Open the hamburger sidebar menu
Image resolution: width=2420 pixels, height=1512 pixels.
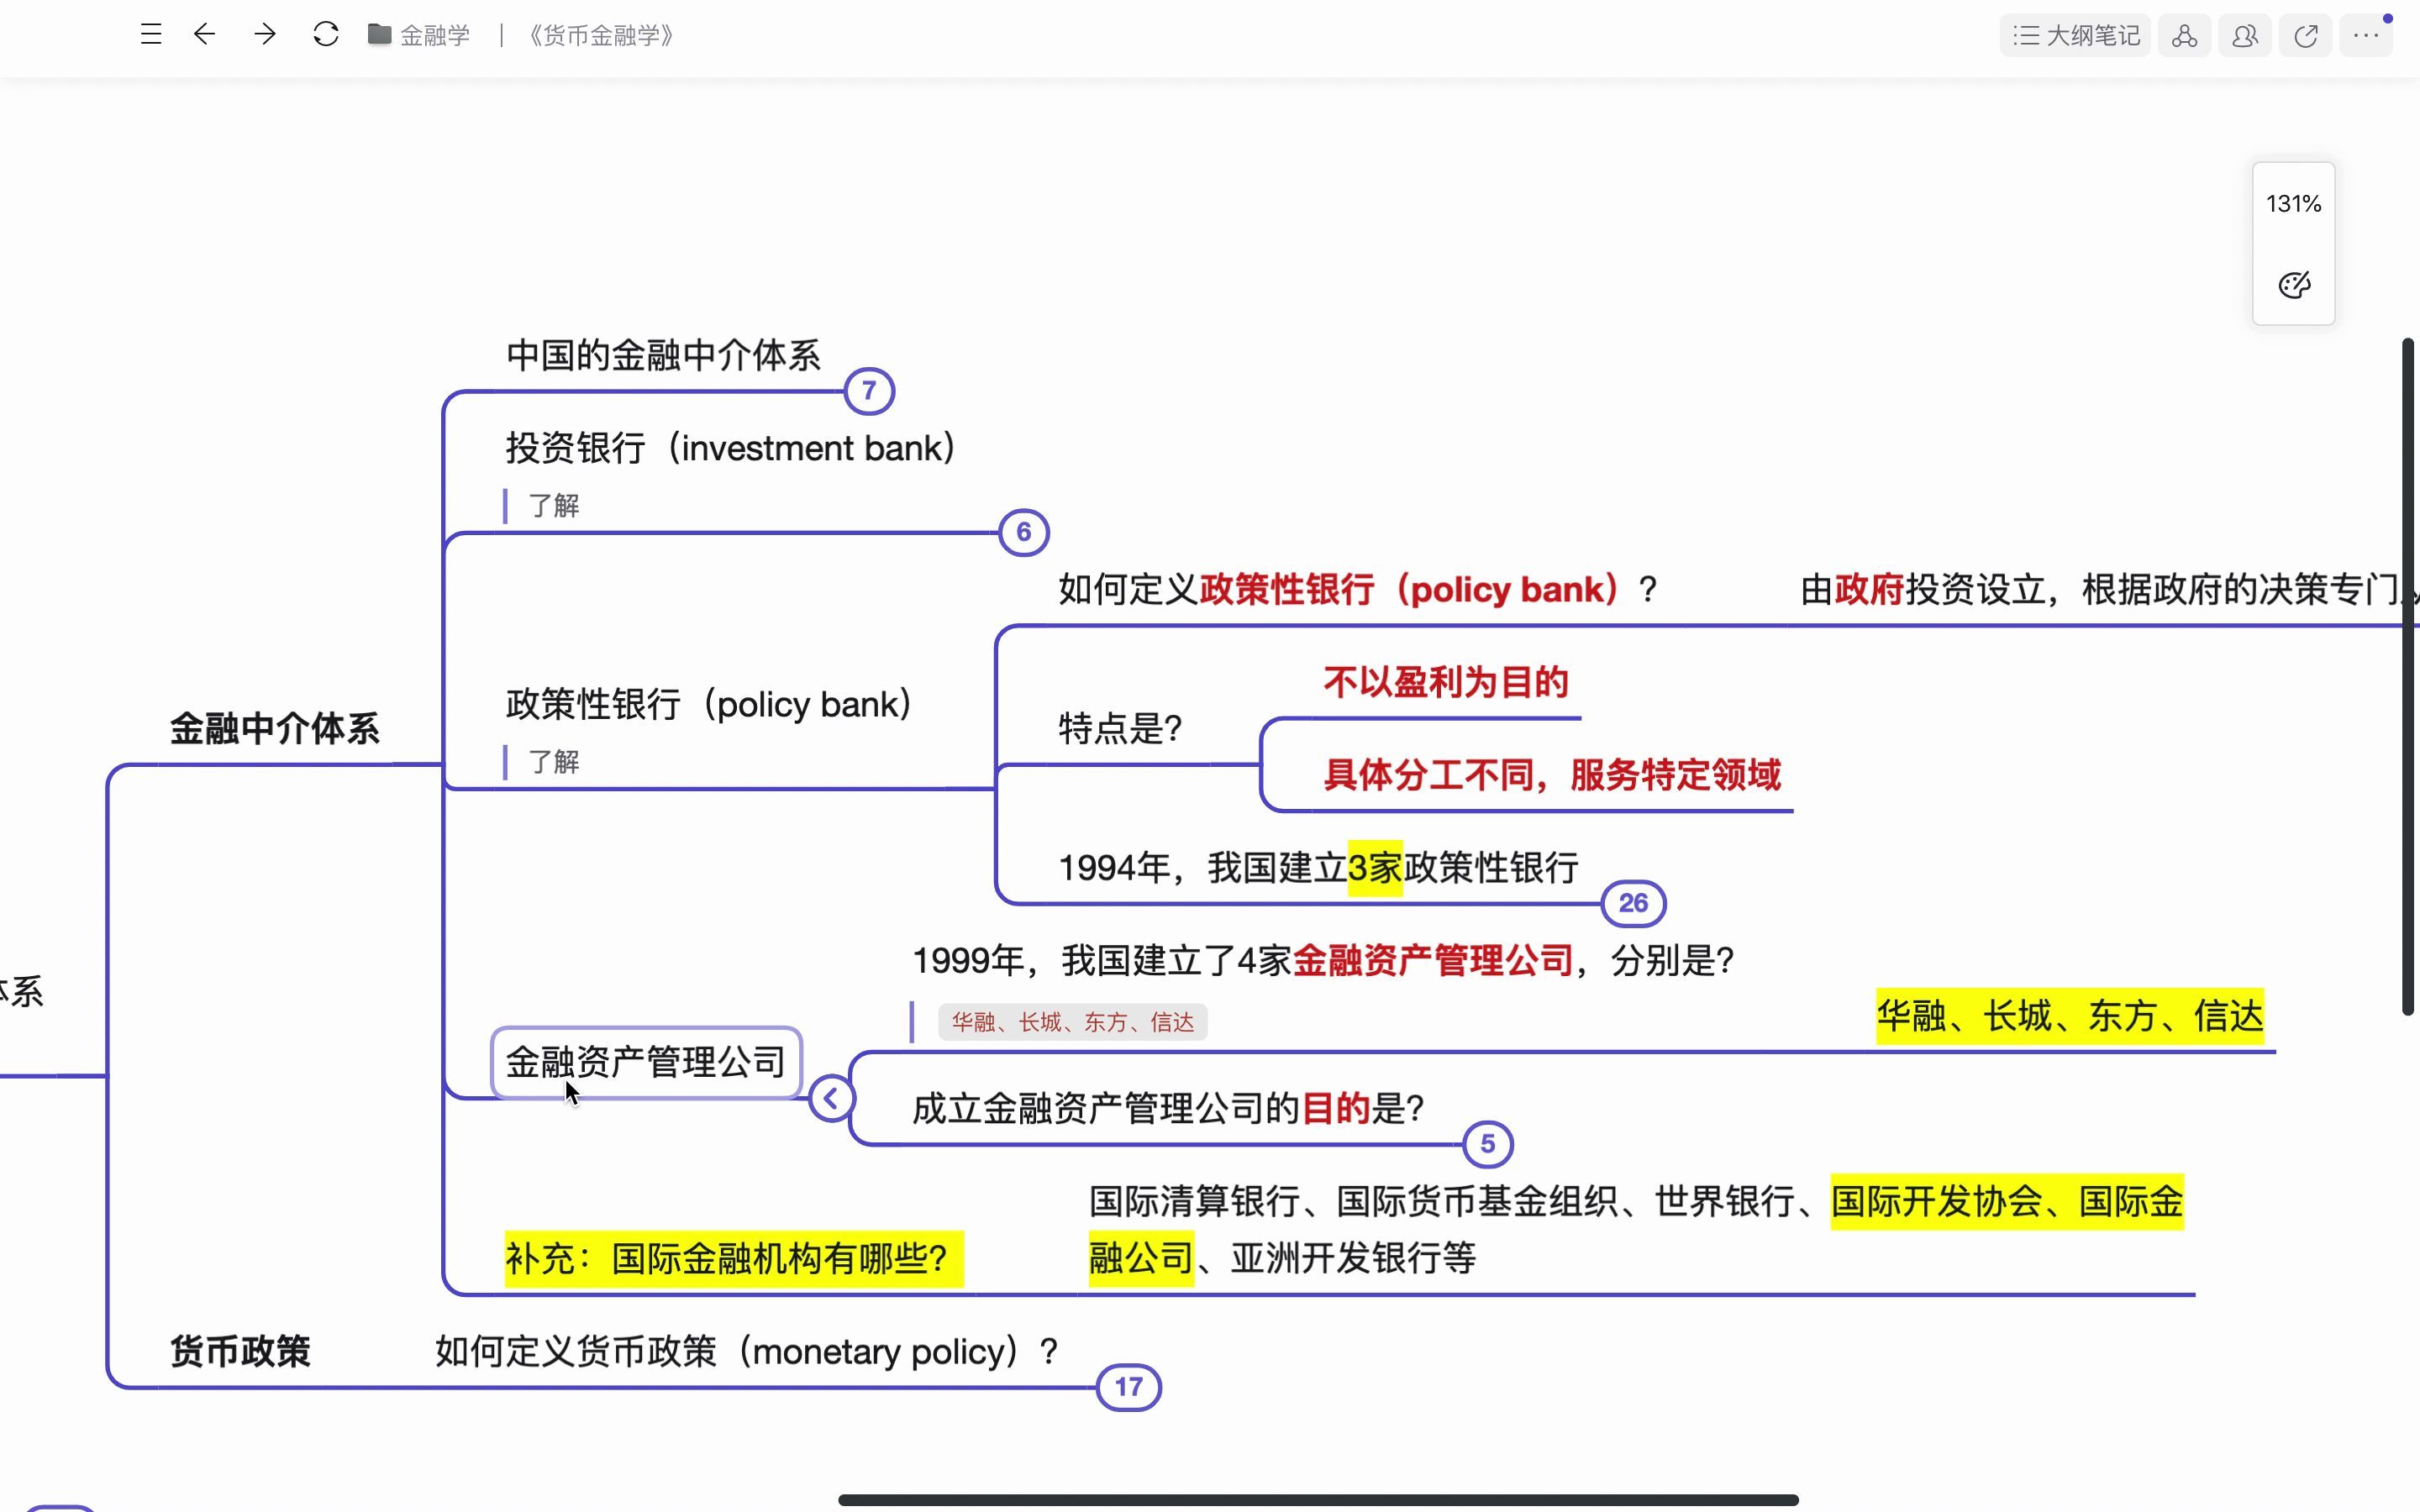(x=151, y=35)
